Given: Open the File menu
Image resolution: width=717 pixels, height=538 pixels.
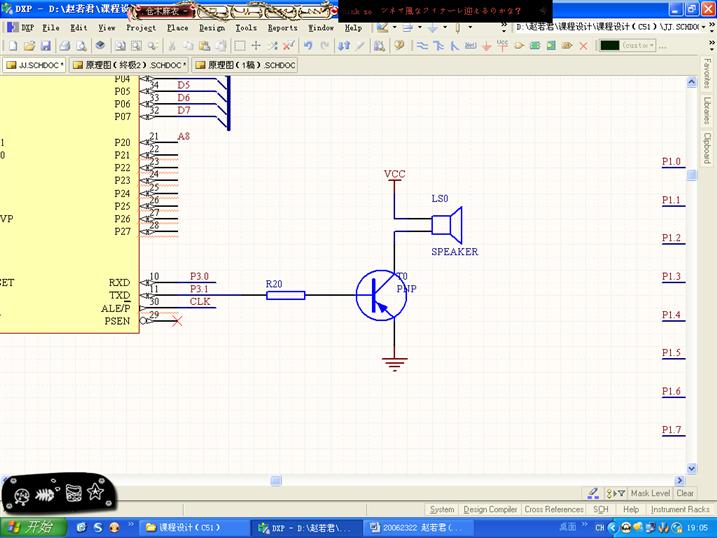Looking at the screenshot, I should [x=51, y=28].
